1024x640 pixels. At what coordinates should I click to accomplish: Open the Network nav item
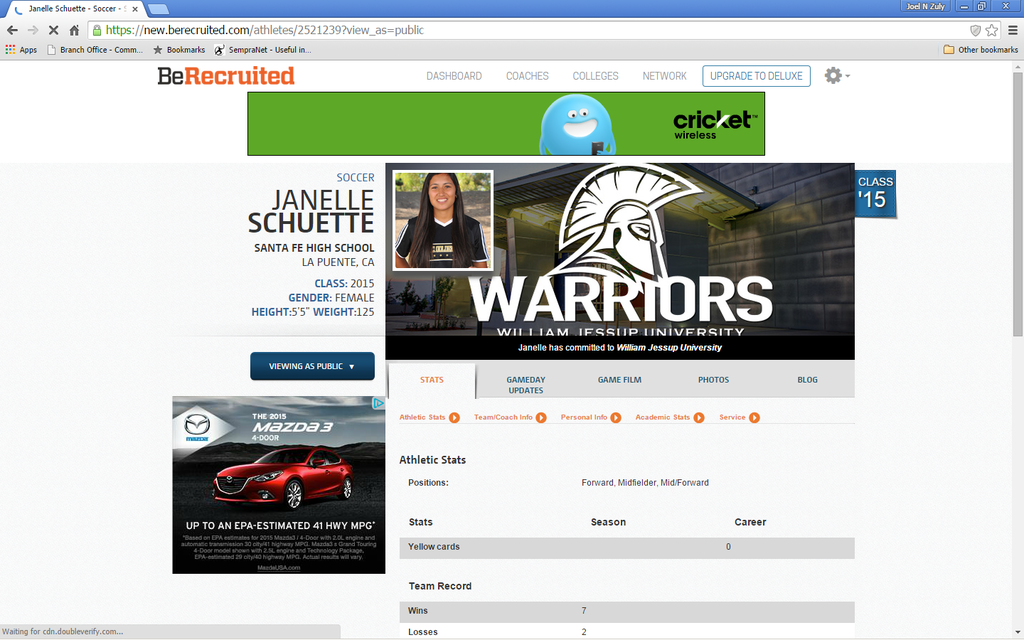664,76
